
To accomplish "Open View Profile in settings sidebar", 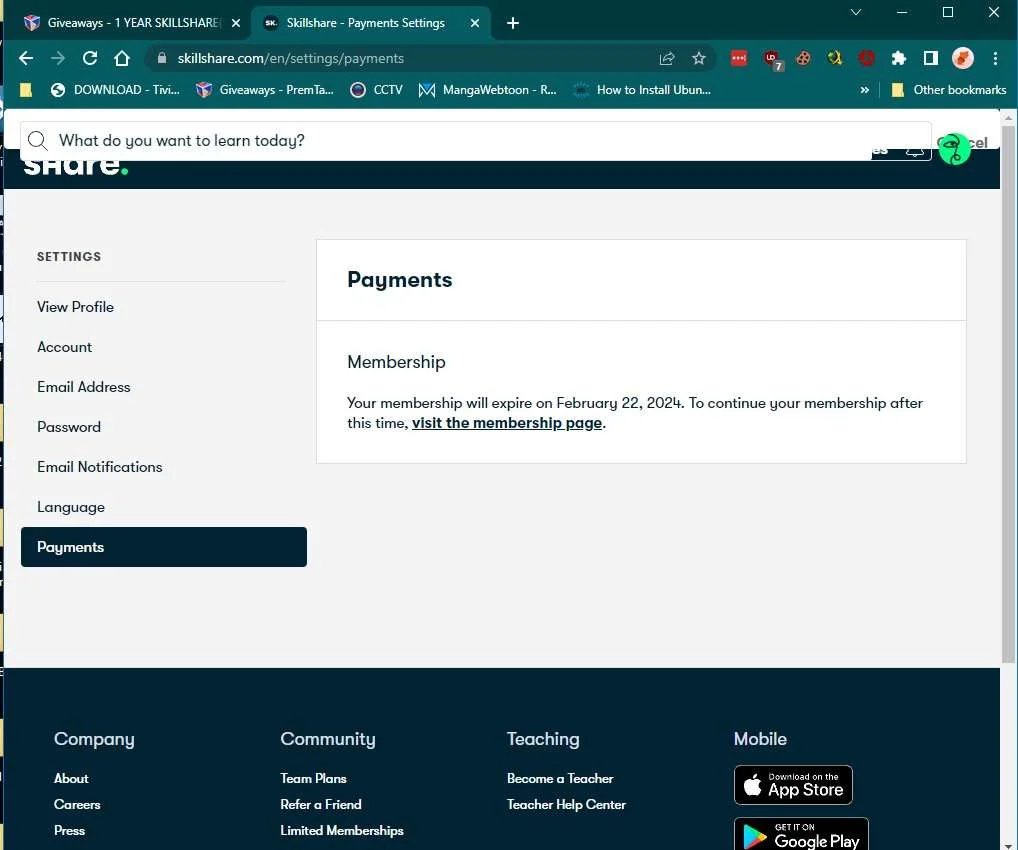I will (x=75, y=307).
